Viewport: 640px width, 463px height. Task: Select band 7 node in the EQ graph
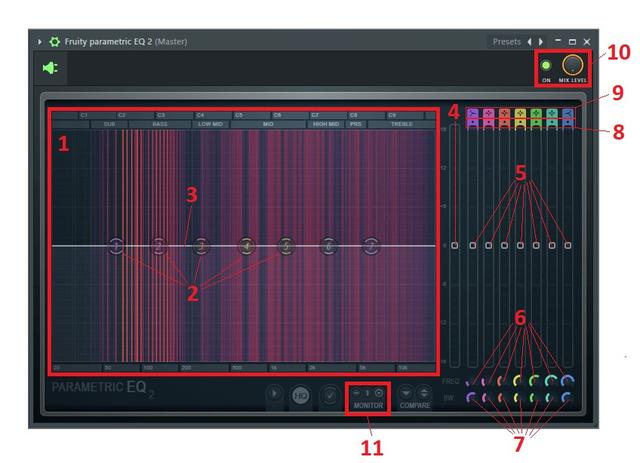pos(371,246)
